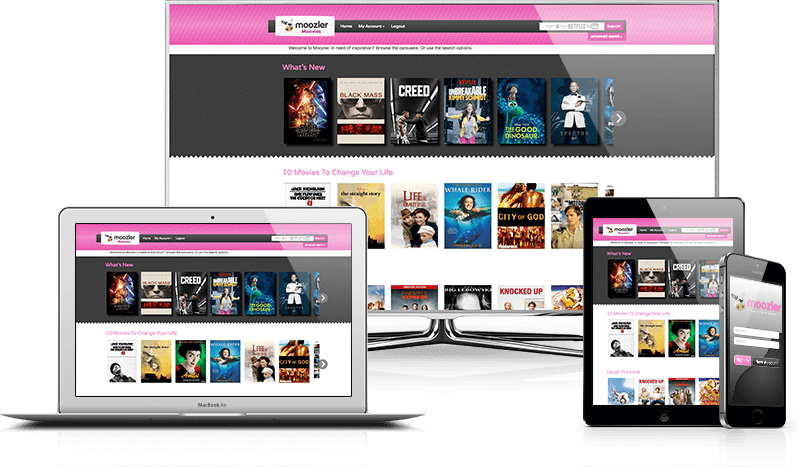Click the Laugh Out Loud heading on the tablet
The height and width of the screenshot is (467, 800).
pyautogui.click(x=623, y=372)
